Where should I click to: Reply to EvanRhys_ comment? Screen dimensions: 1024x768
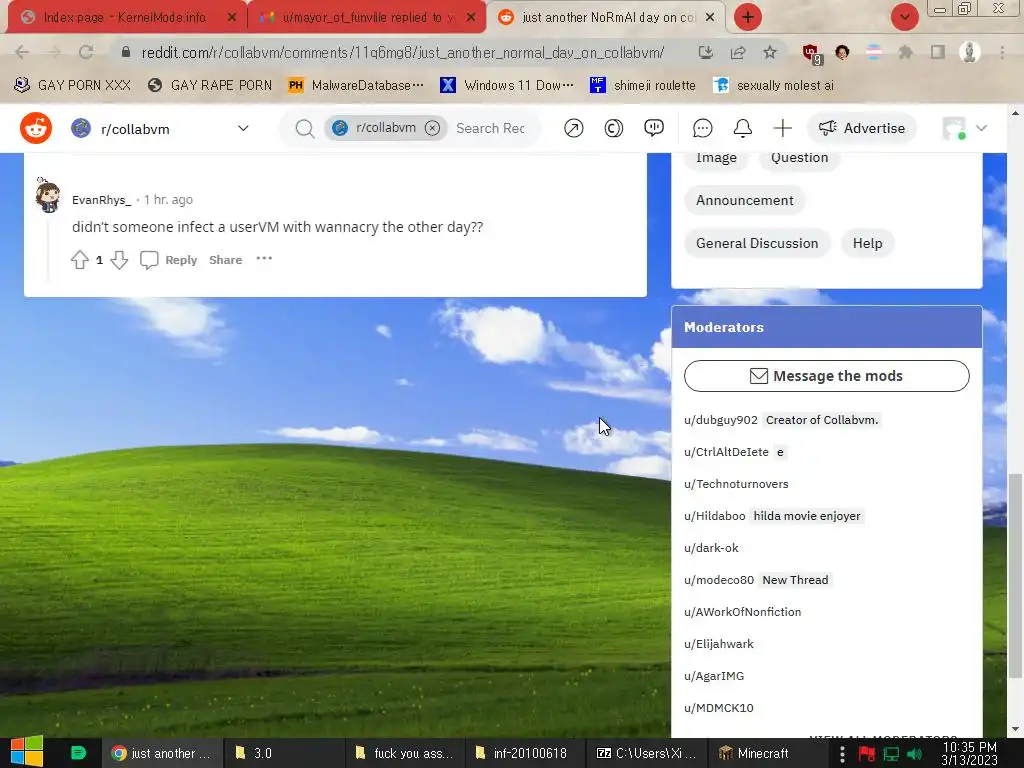tap(168, 260)
